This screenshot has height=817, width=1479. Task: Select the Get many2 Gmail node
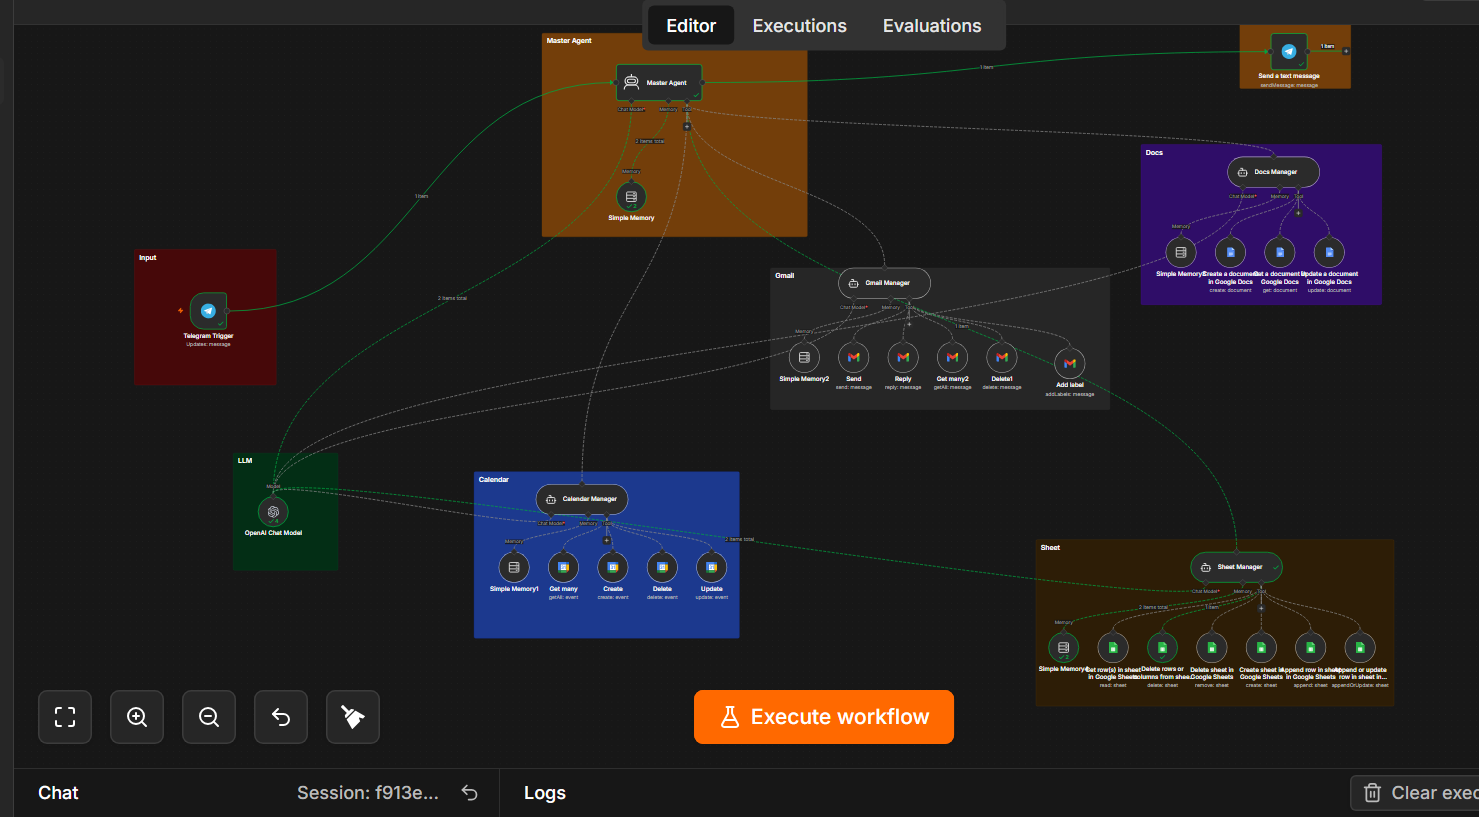click(952, 357)
